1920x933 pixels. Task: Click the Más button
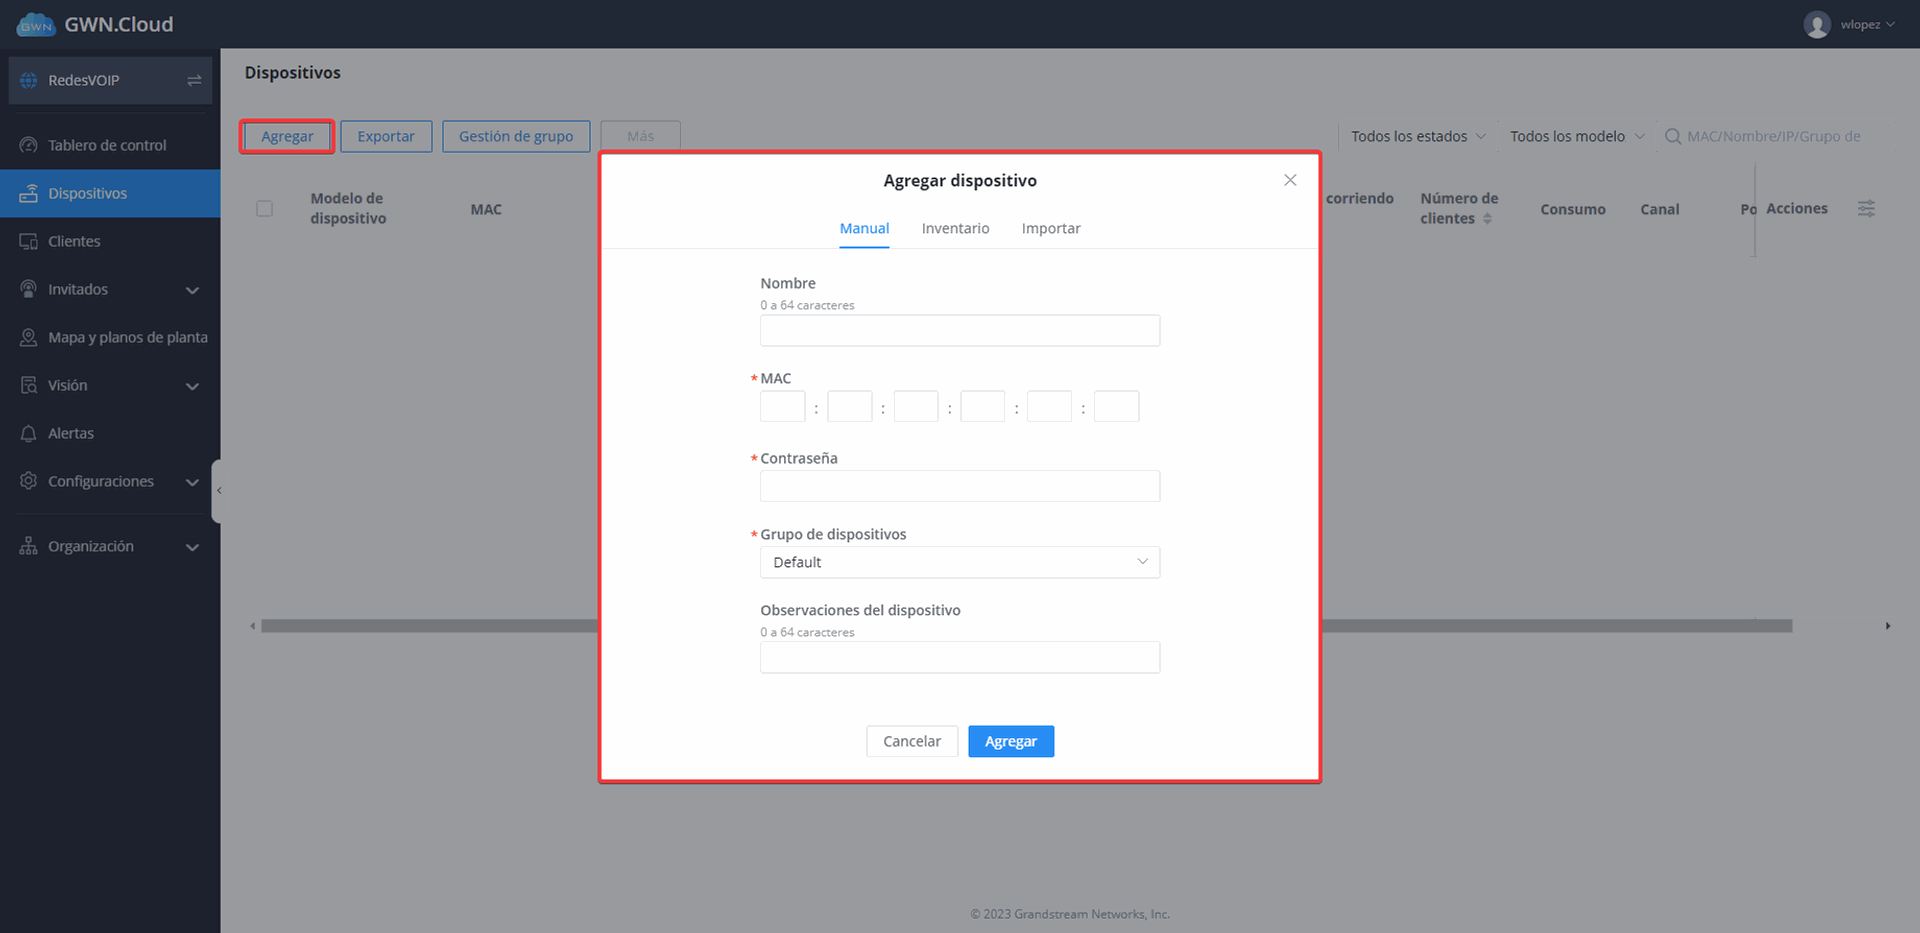coord(640,136)
